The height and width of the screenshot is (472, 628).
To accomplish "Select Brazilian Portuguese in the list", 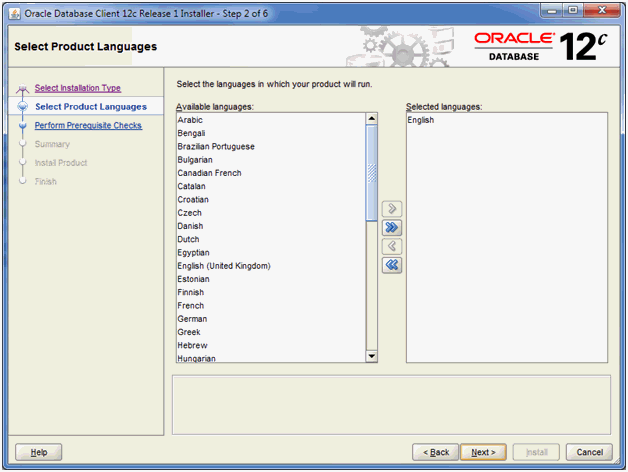I will pos(271,146).
